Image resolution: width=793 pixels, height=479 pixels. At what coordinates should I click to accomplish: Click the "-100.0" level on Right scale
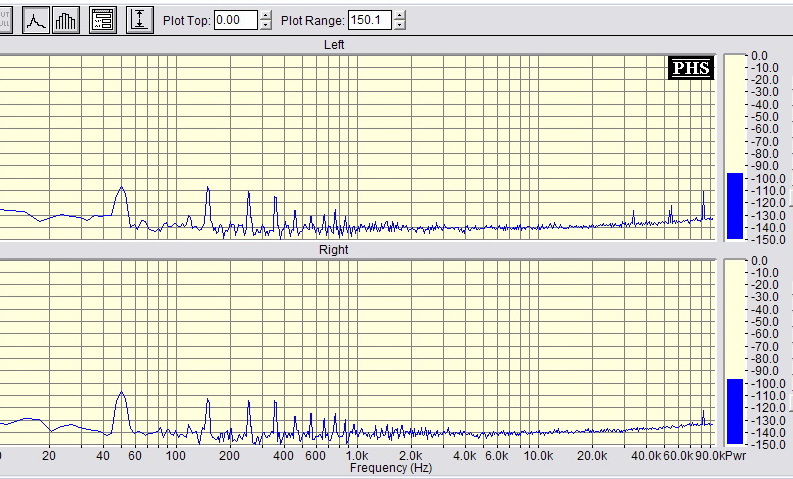[x=767, y=384]
